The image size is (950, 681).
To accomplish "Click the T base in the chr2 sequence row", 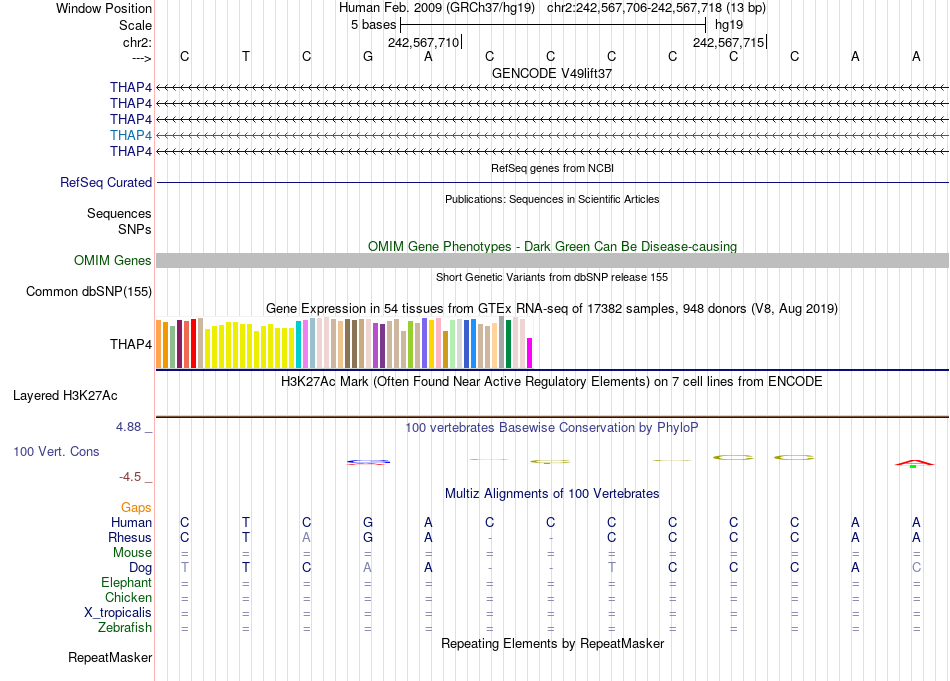I will pos(245,56).
